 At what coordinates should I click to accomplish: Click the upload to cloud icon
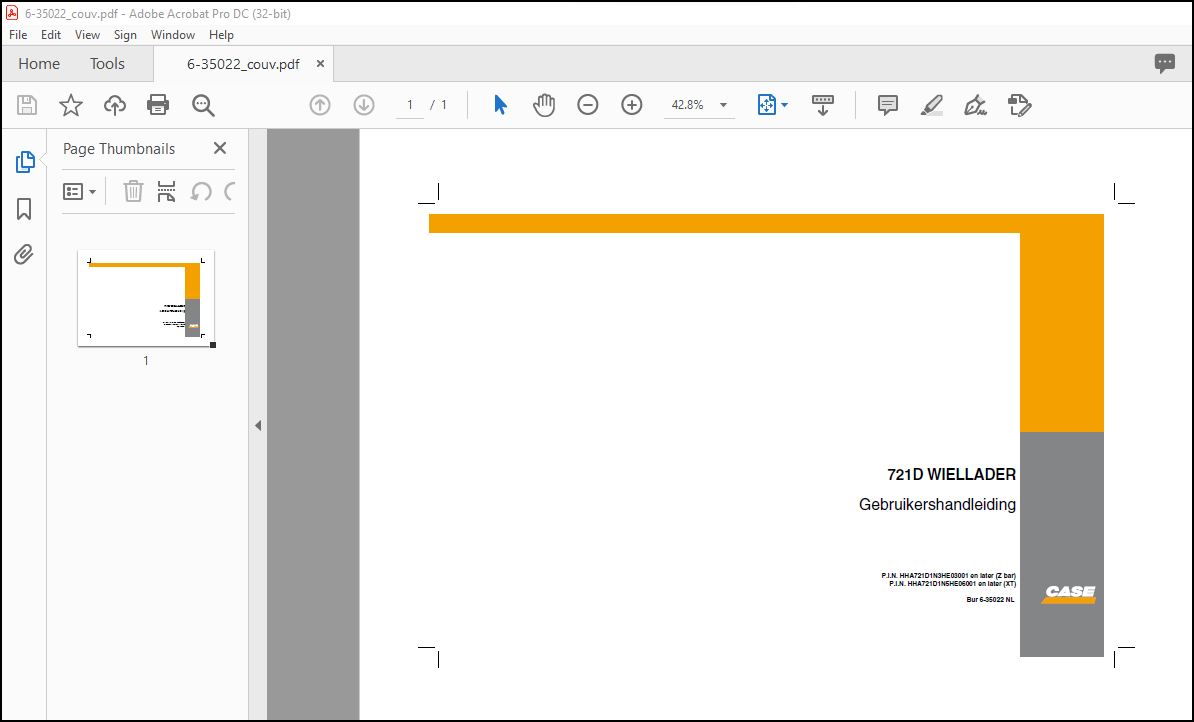pos(115,105)
